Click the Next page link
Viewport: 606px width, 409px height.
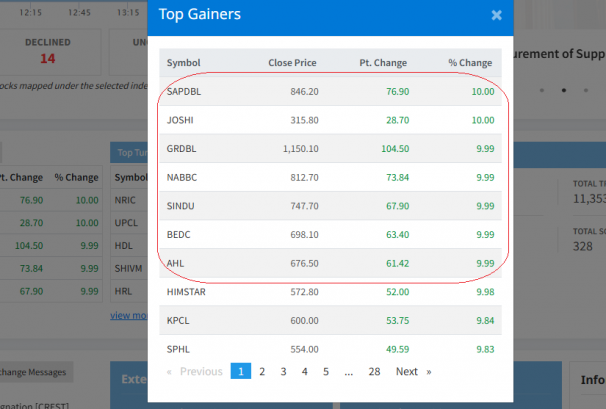click(x=406, y=371)
